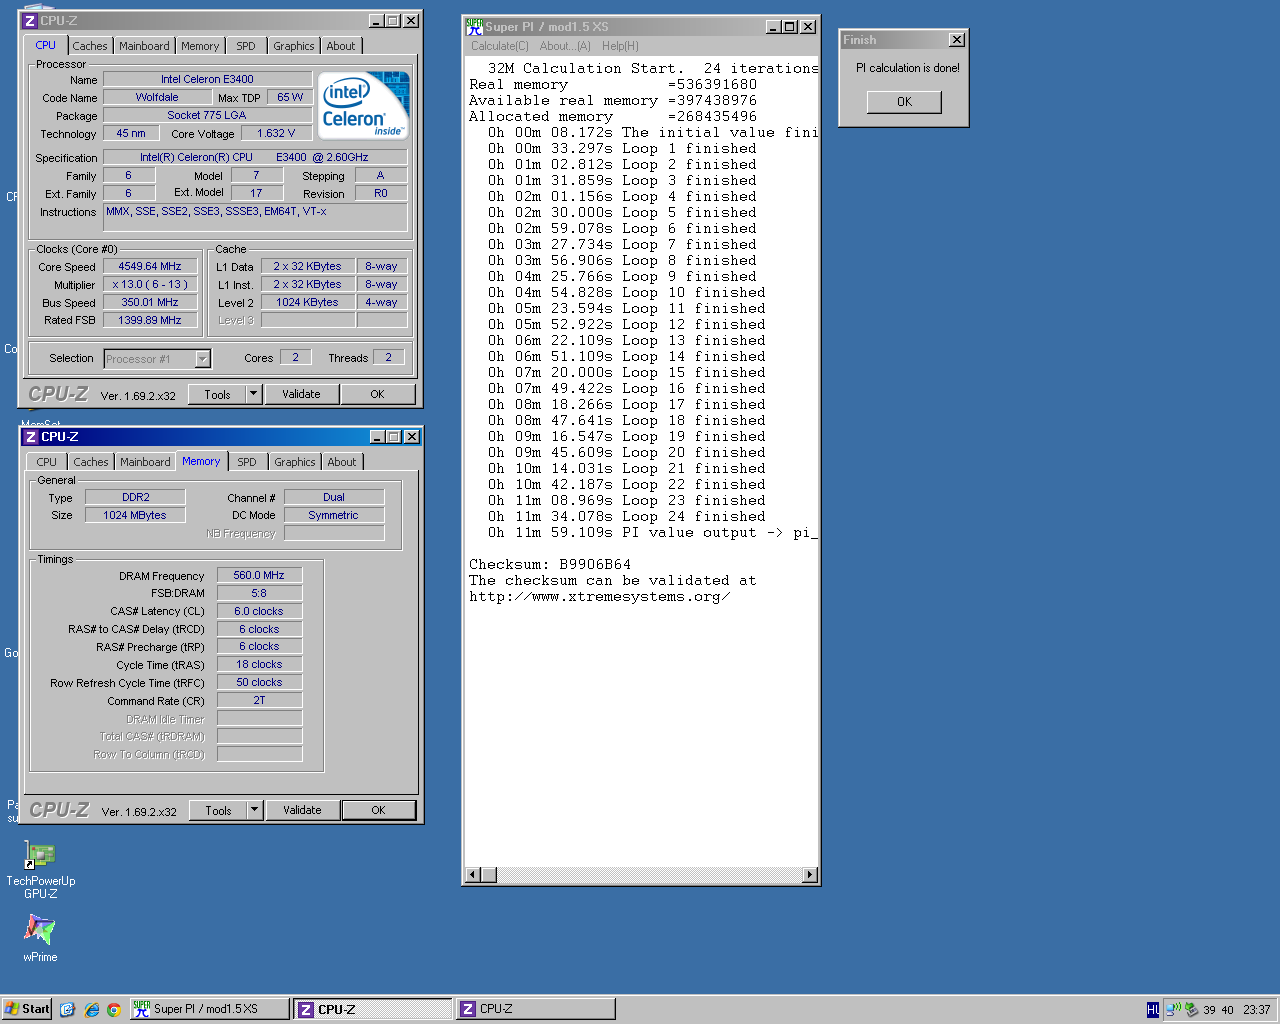The image size is (1280, 1024).
Task: Click the Super PI scroll-right arrow
Action: pyautogui.click(x=810, y=875)
